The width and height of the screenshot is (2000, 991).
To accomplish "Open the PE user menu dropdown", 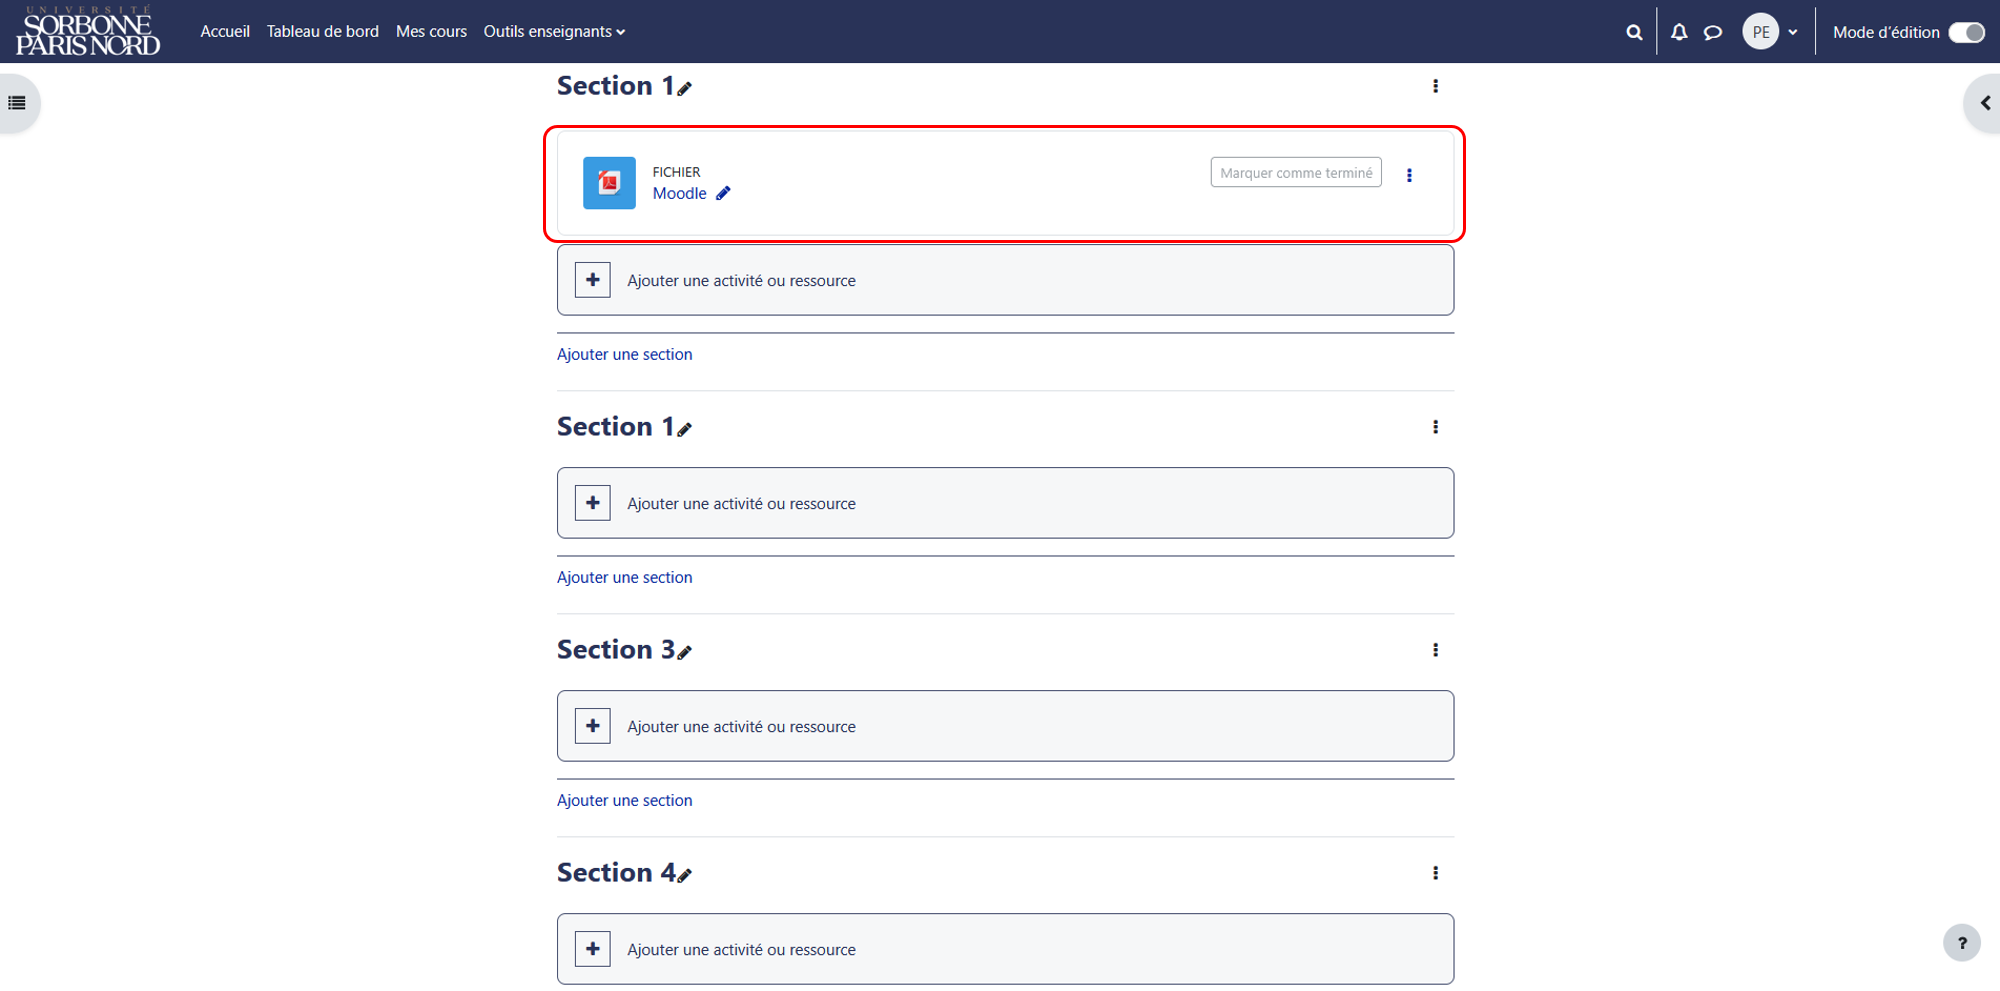I will (1770, 32).
